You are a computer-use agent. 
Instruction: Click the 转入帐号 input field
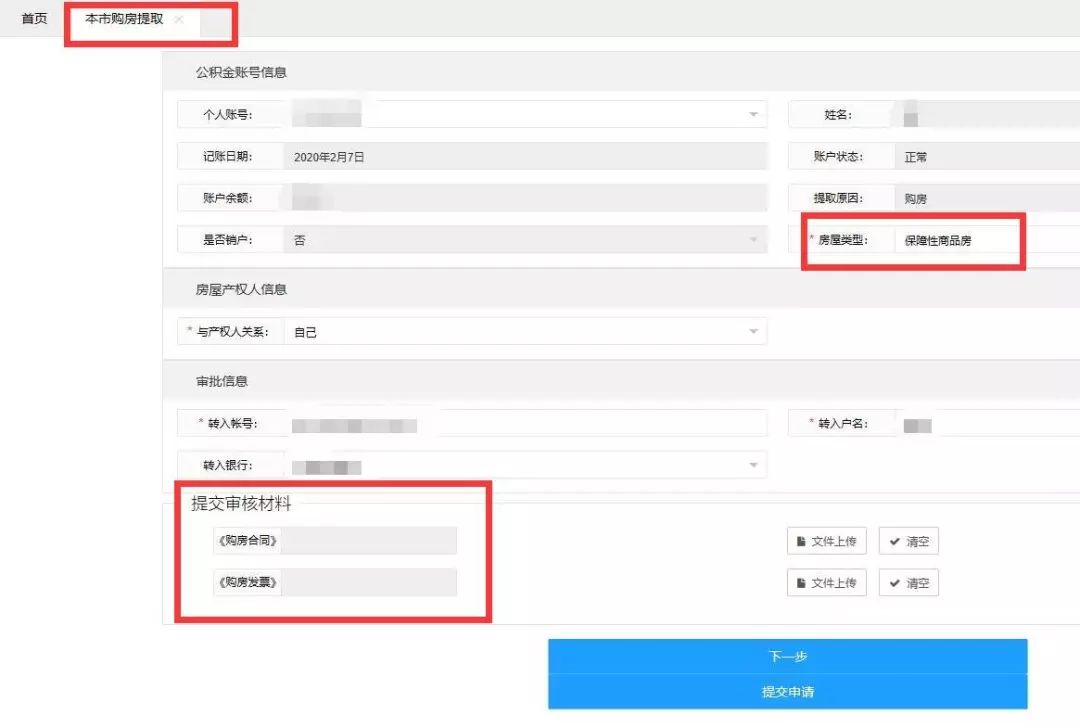click(520, 423)
